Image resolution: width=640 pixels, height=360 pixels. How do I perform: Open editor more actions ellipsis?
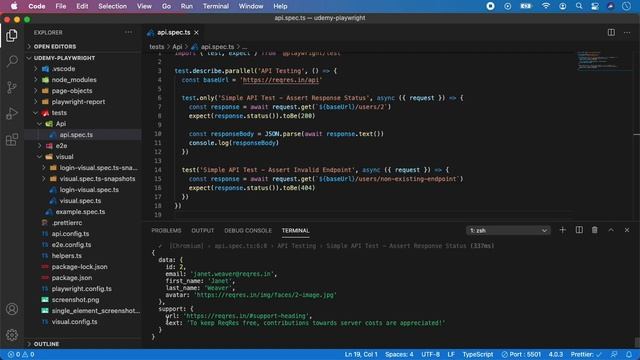[x=627, y=32]
